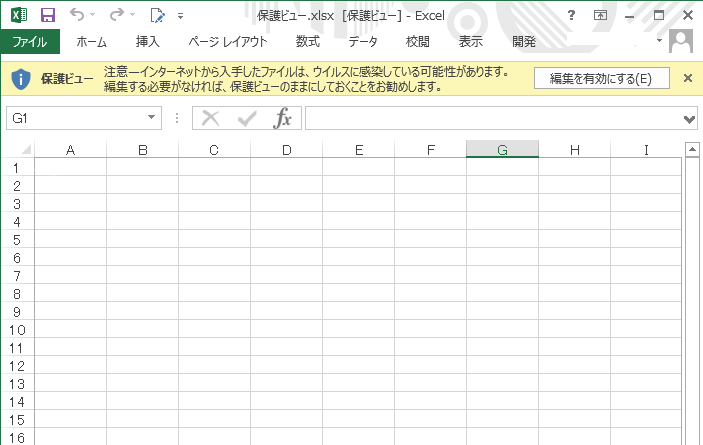Open the ページ レイアウト tab
The height and width of the screenshot is (445, 703).
coord(227,42)
